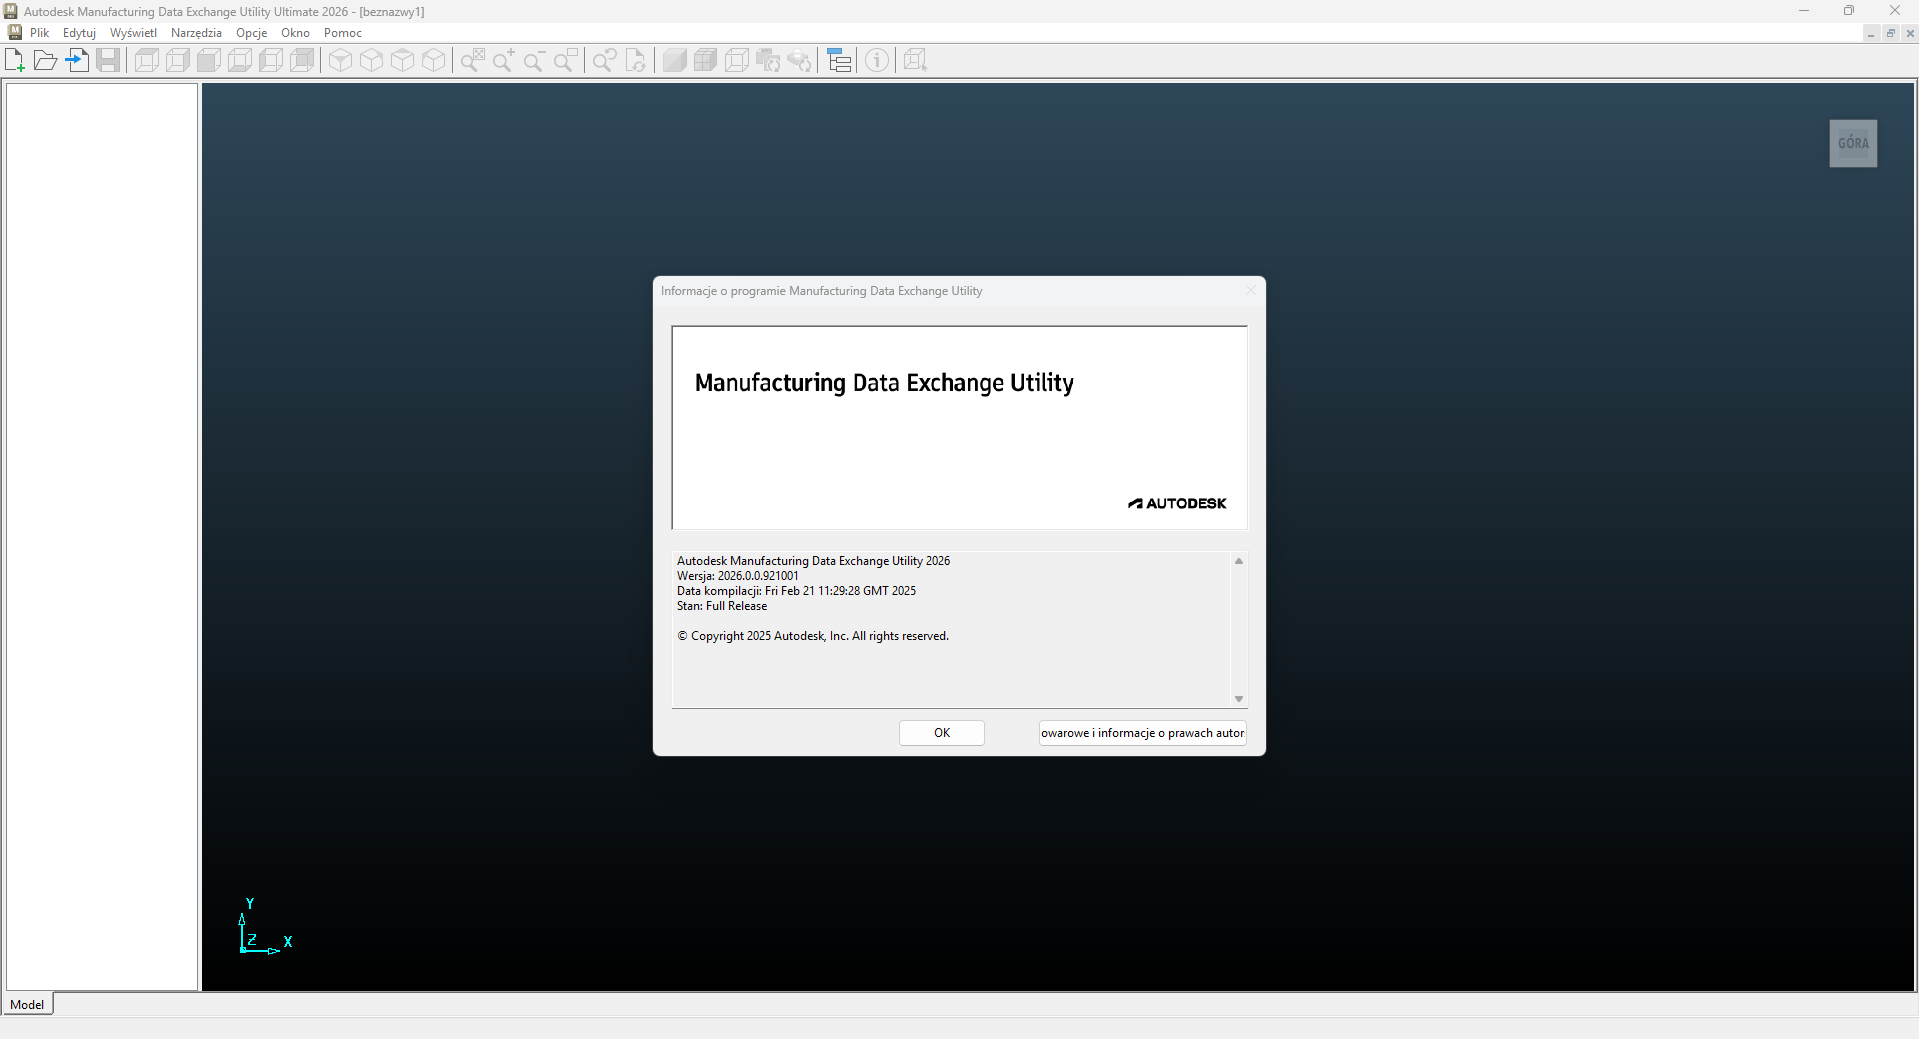Switch to the Front view cube icon

[209, 61]
